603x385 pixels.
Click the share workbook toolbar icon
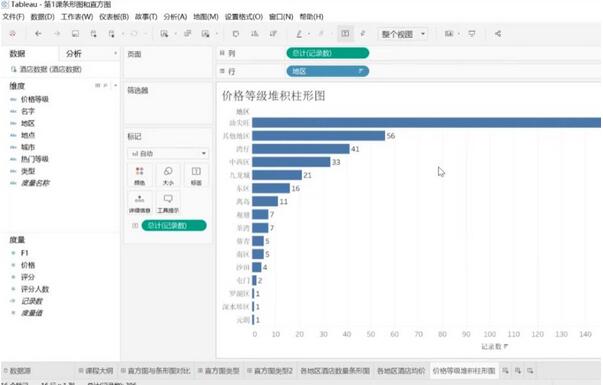tap(498, 34)
